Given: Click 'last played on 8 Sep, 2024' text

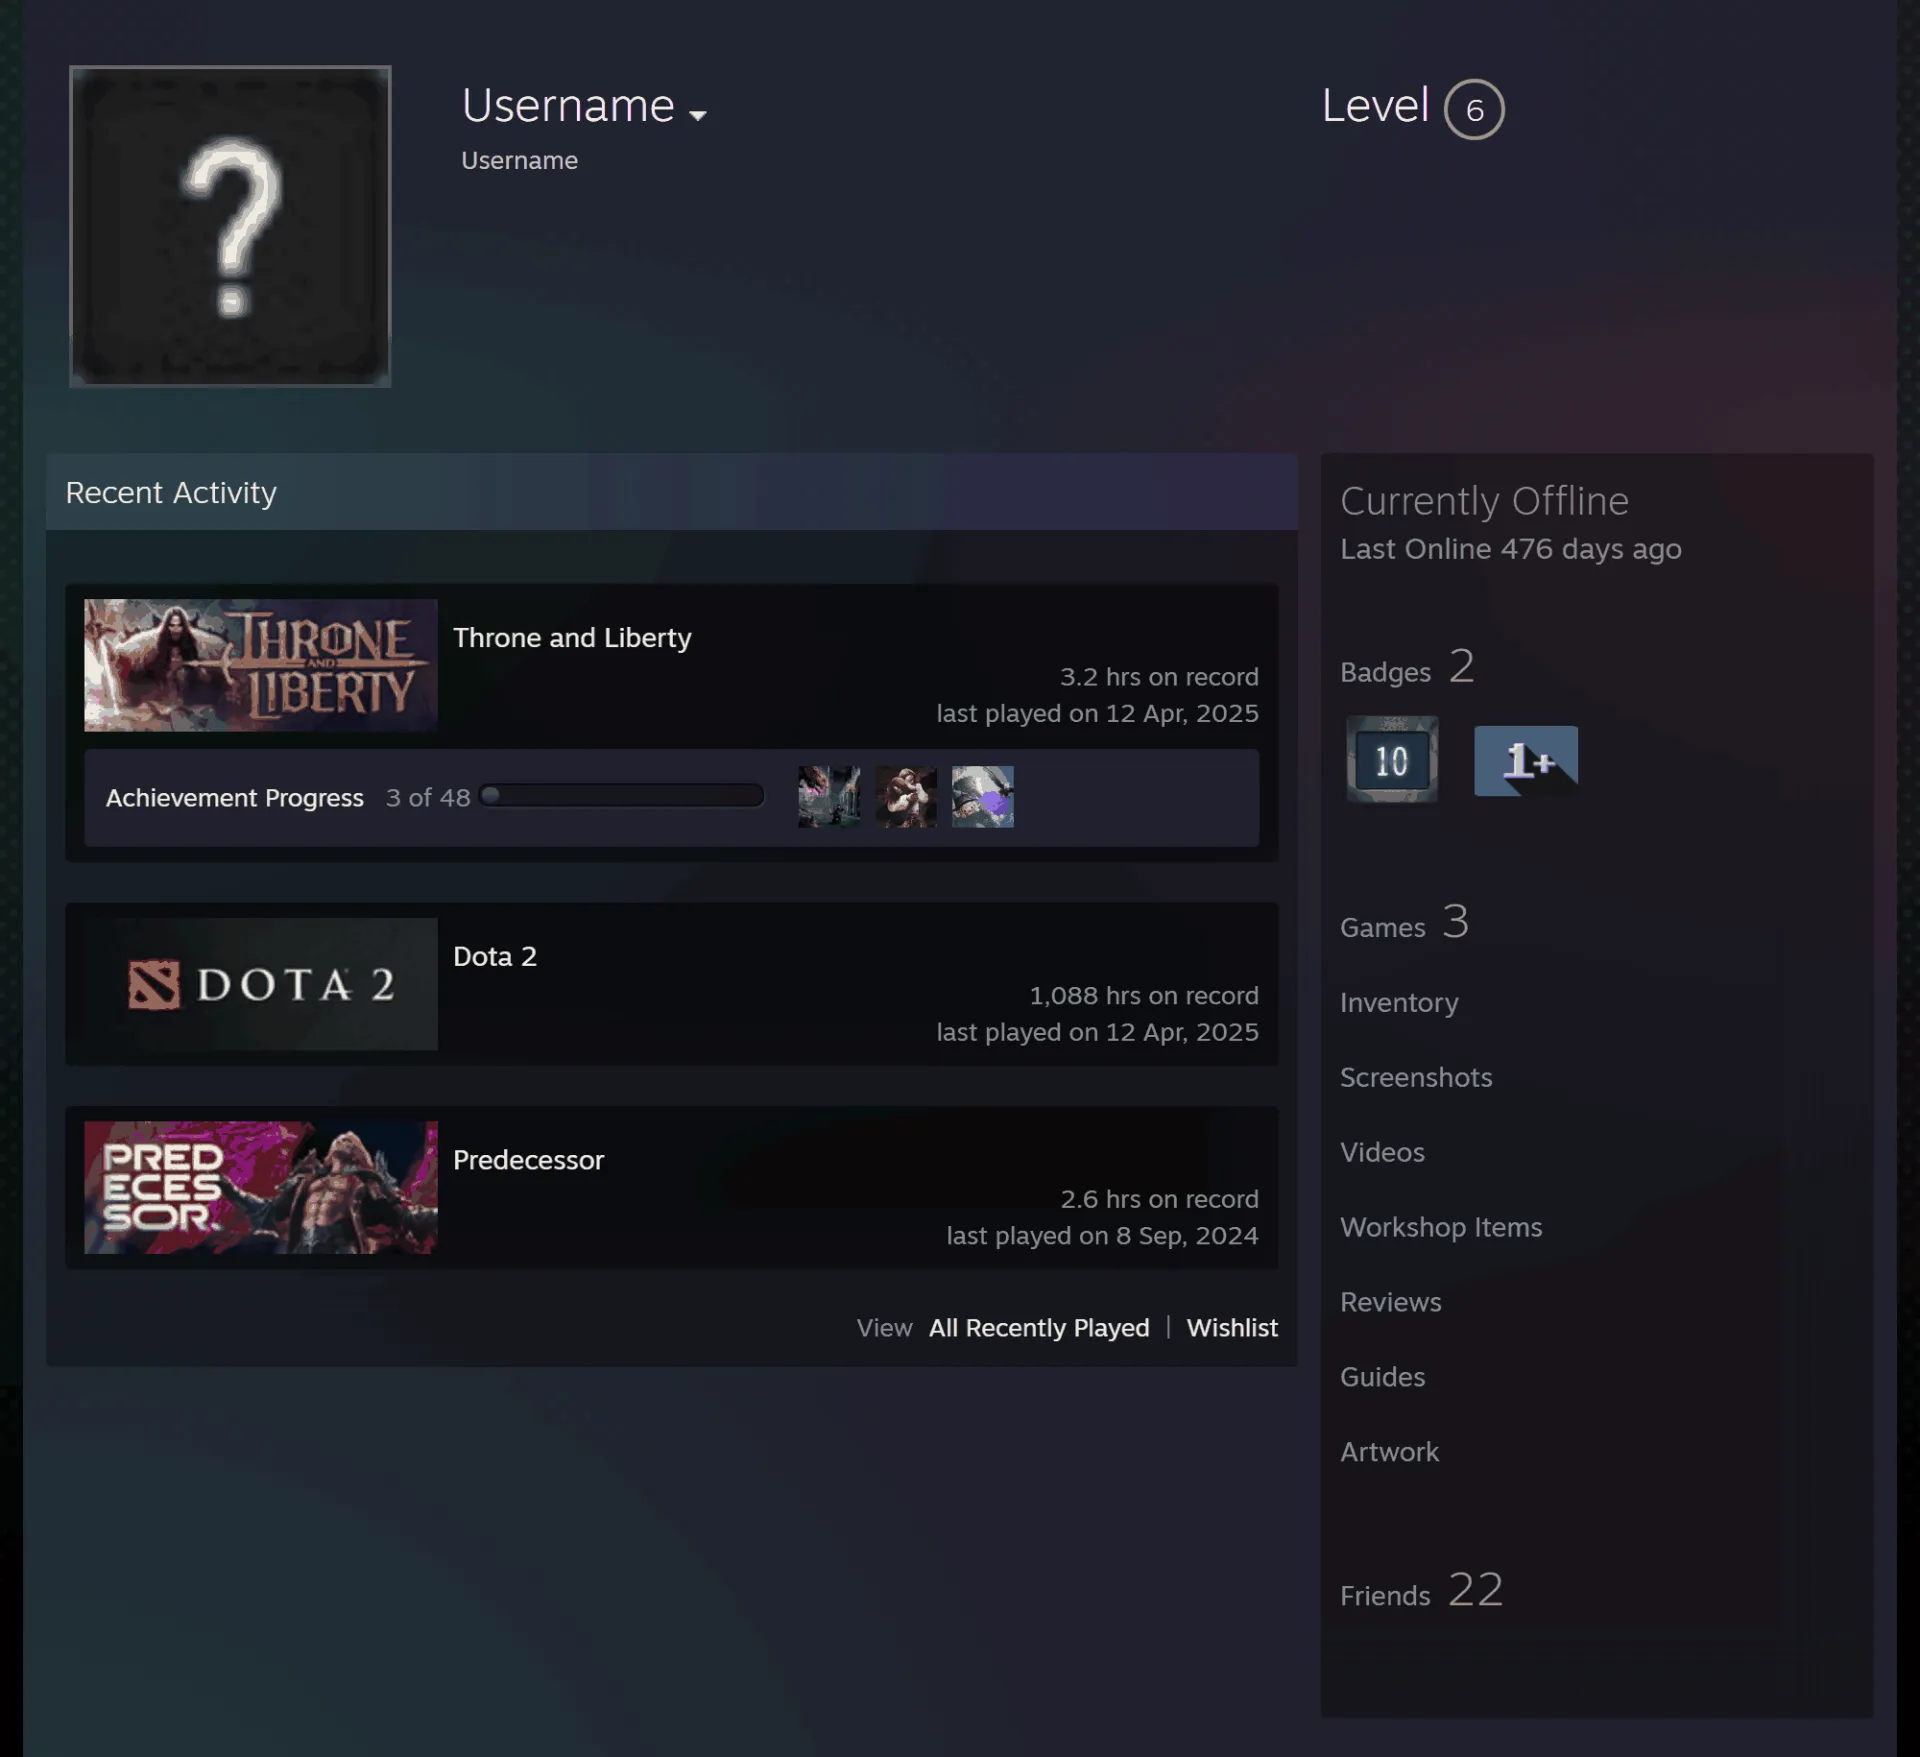Looking at the screenshot, I should point(1102,1236).
